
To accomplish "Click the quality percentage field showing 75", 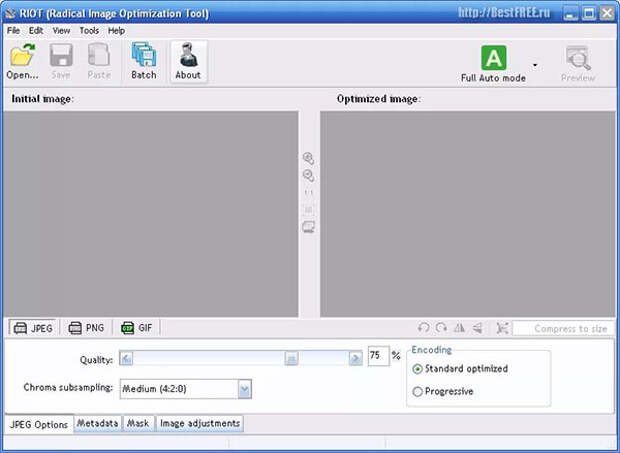I will [378, 356].
